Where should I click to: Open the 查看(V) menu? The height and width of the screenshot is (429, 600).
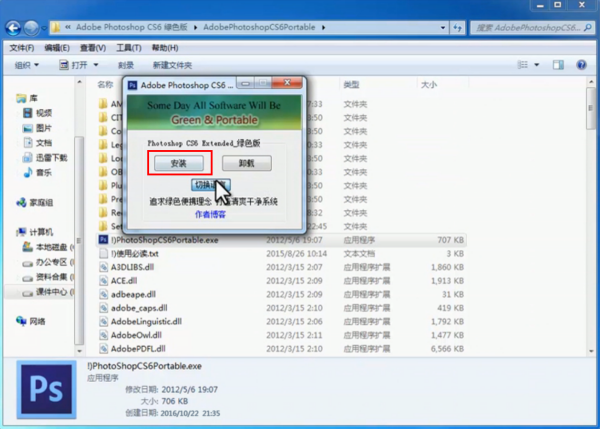click(93, 48)
